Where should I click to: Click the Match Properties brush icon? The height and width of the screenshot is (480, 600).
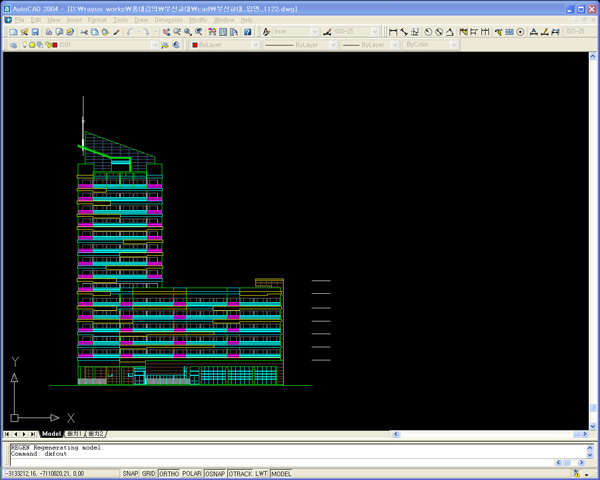coord(116,32)
